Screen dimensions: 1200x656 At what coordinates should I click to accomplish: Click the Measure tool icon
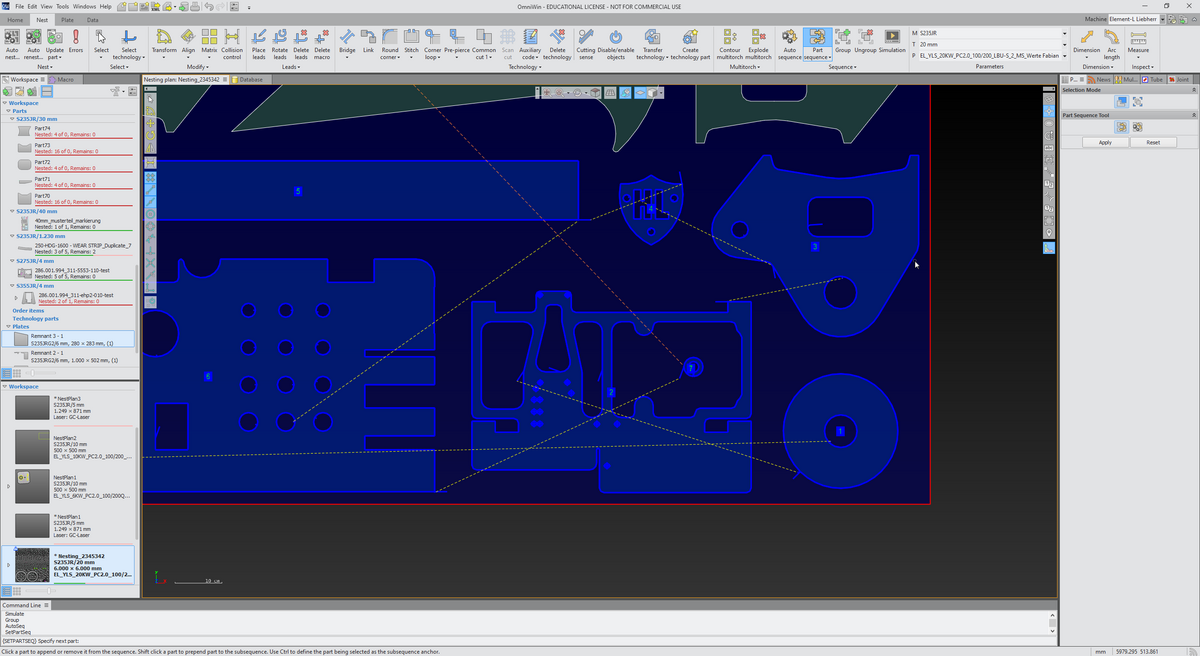point(1138,36)
